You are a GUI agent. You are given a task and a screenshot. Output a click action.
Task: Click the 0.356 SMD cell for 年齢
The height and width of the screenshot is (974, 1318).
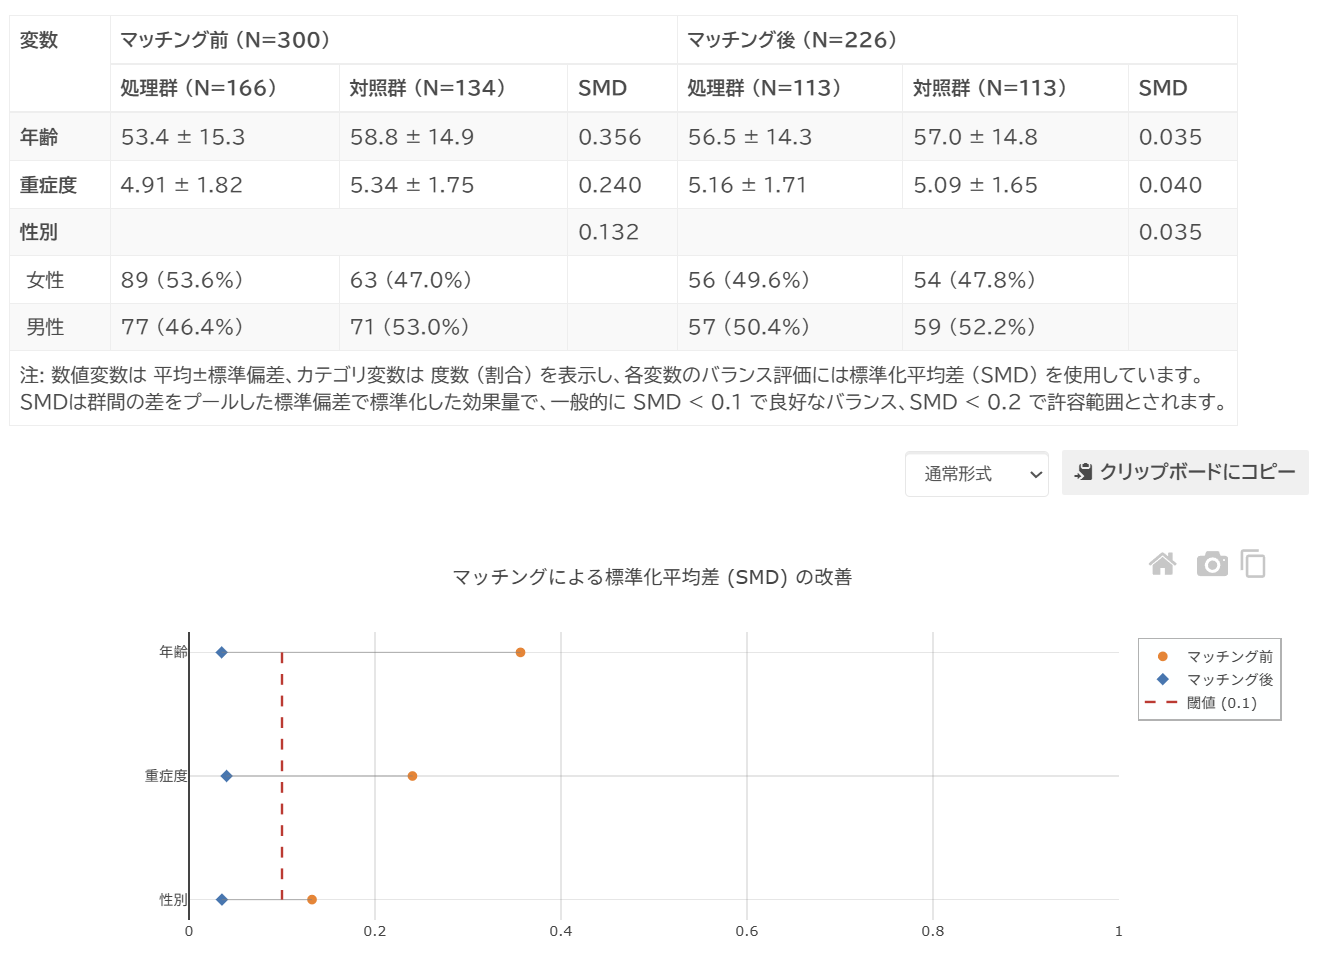tap(610, 137)
